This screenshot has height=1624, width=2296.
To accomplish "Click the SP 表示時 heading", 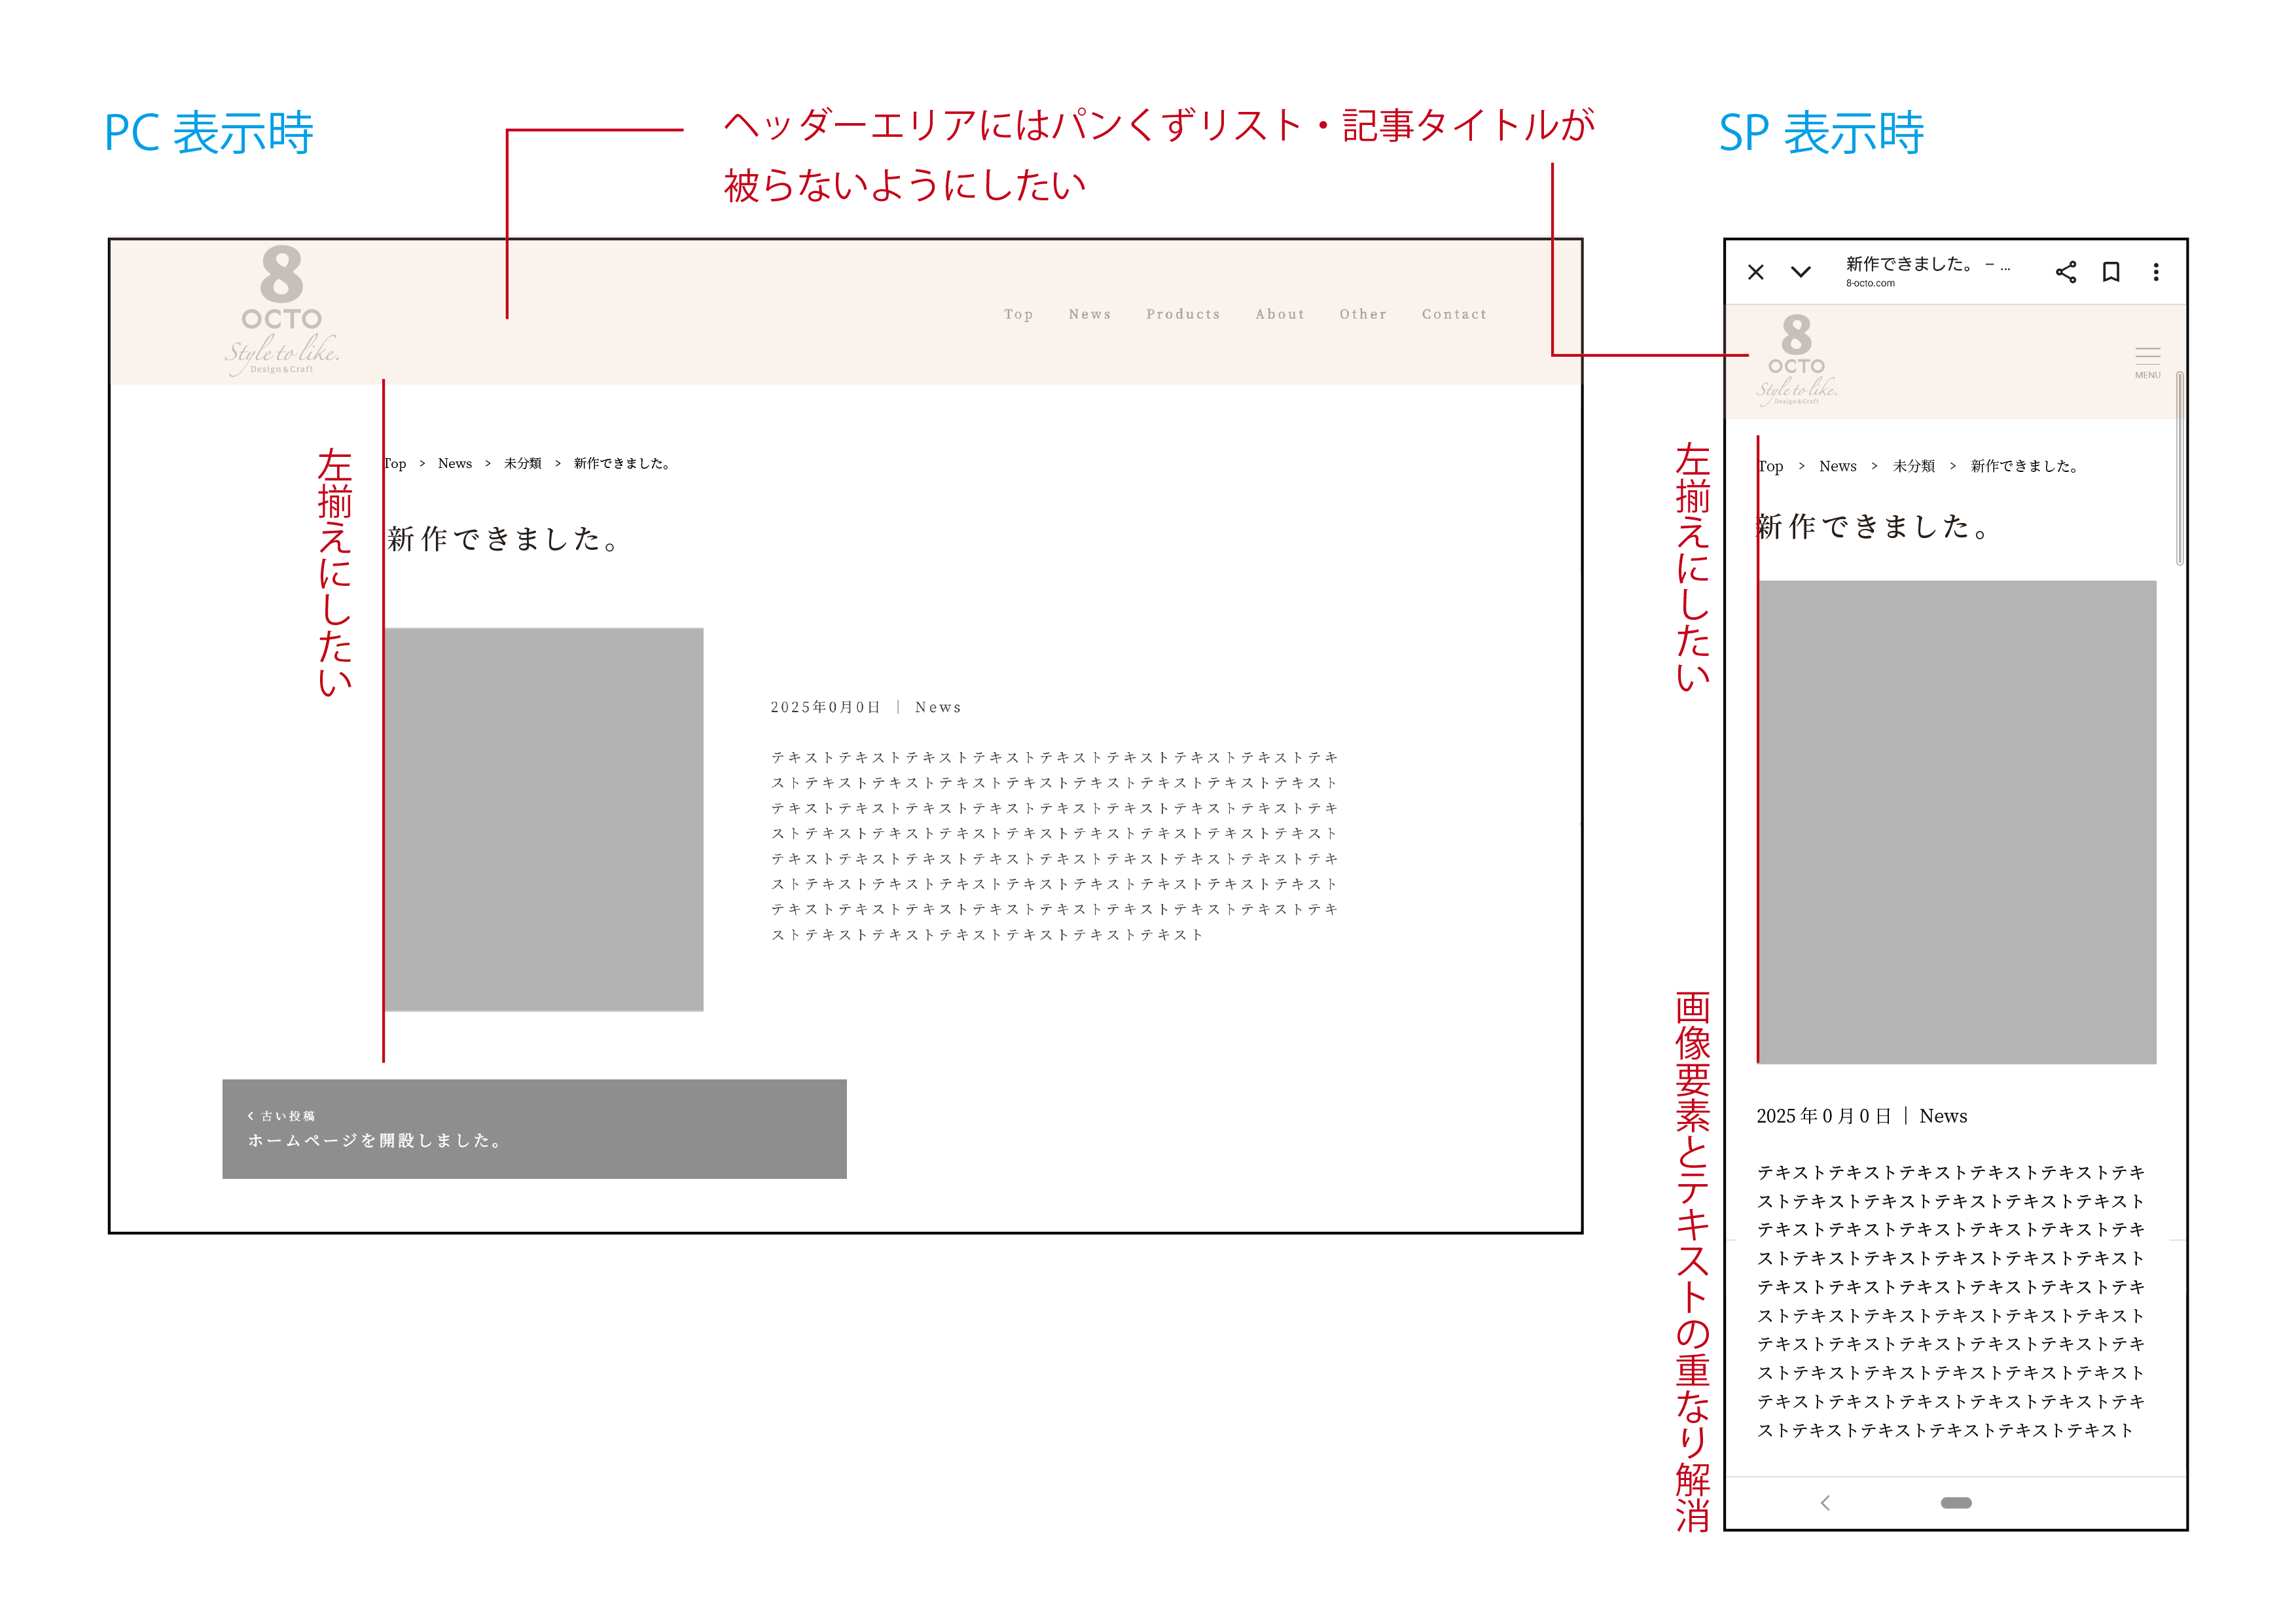I will [1821, 133].
